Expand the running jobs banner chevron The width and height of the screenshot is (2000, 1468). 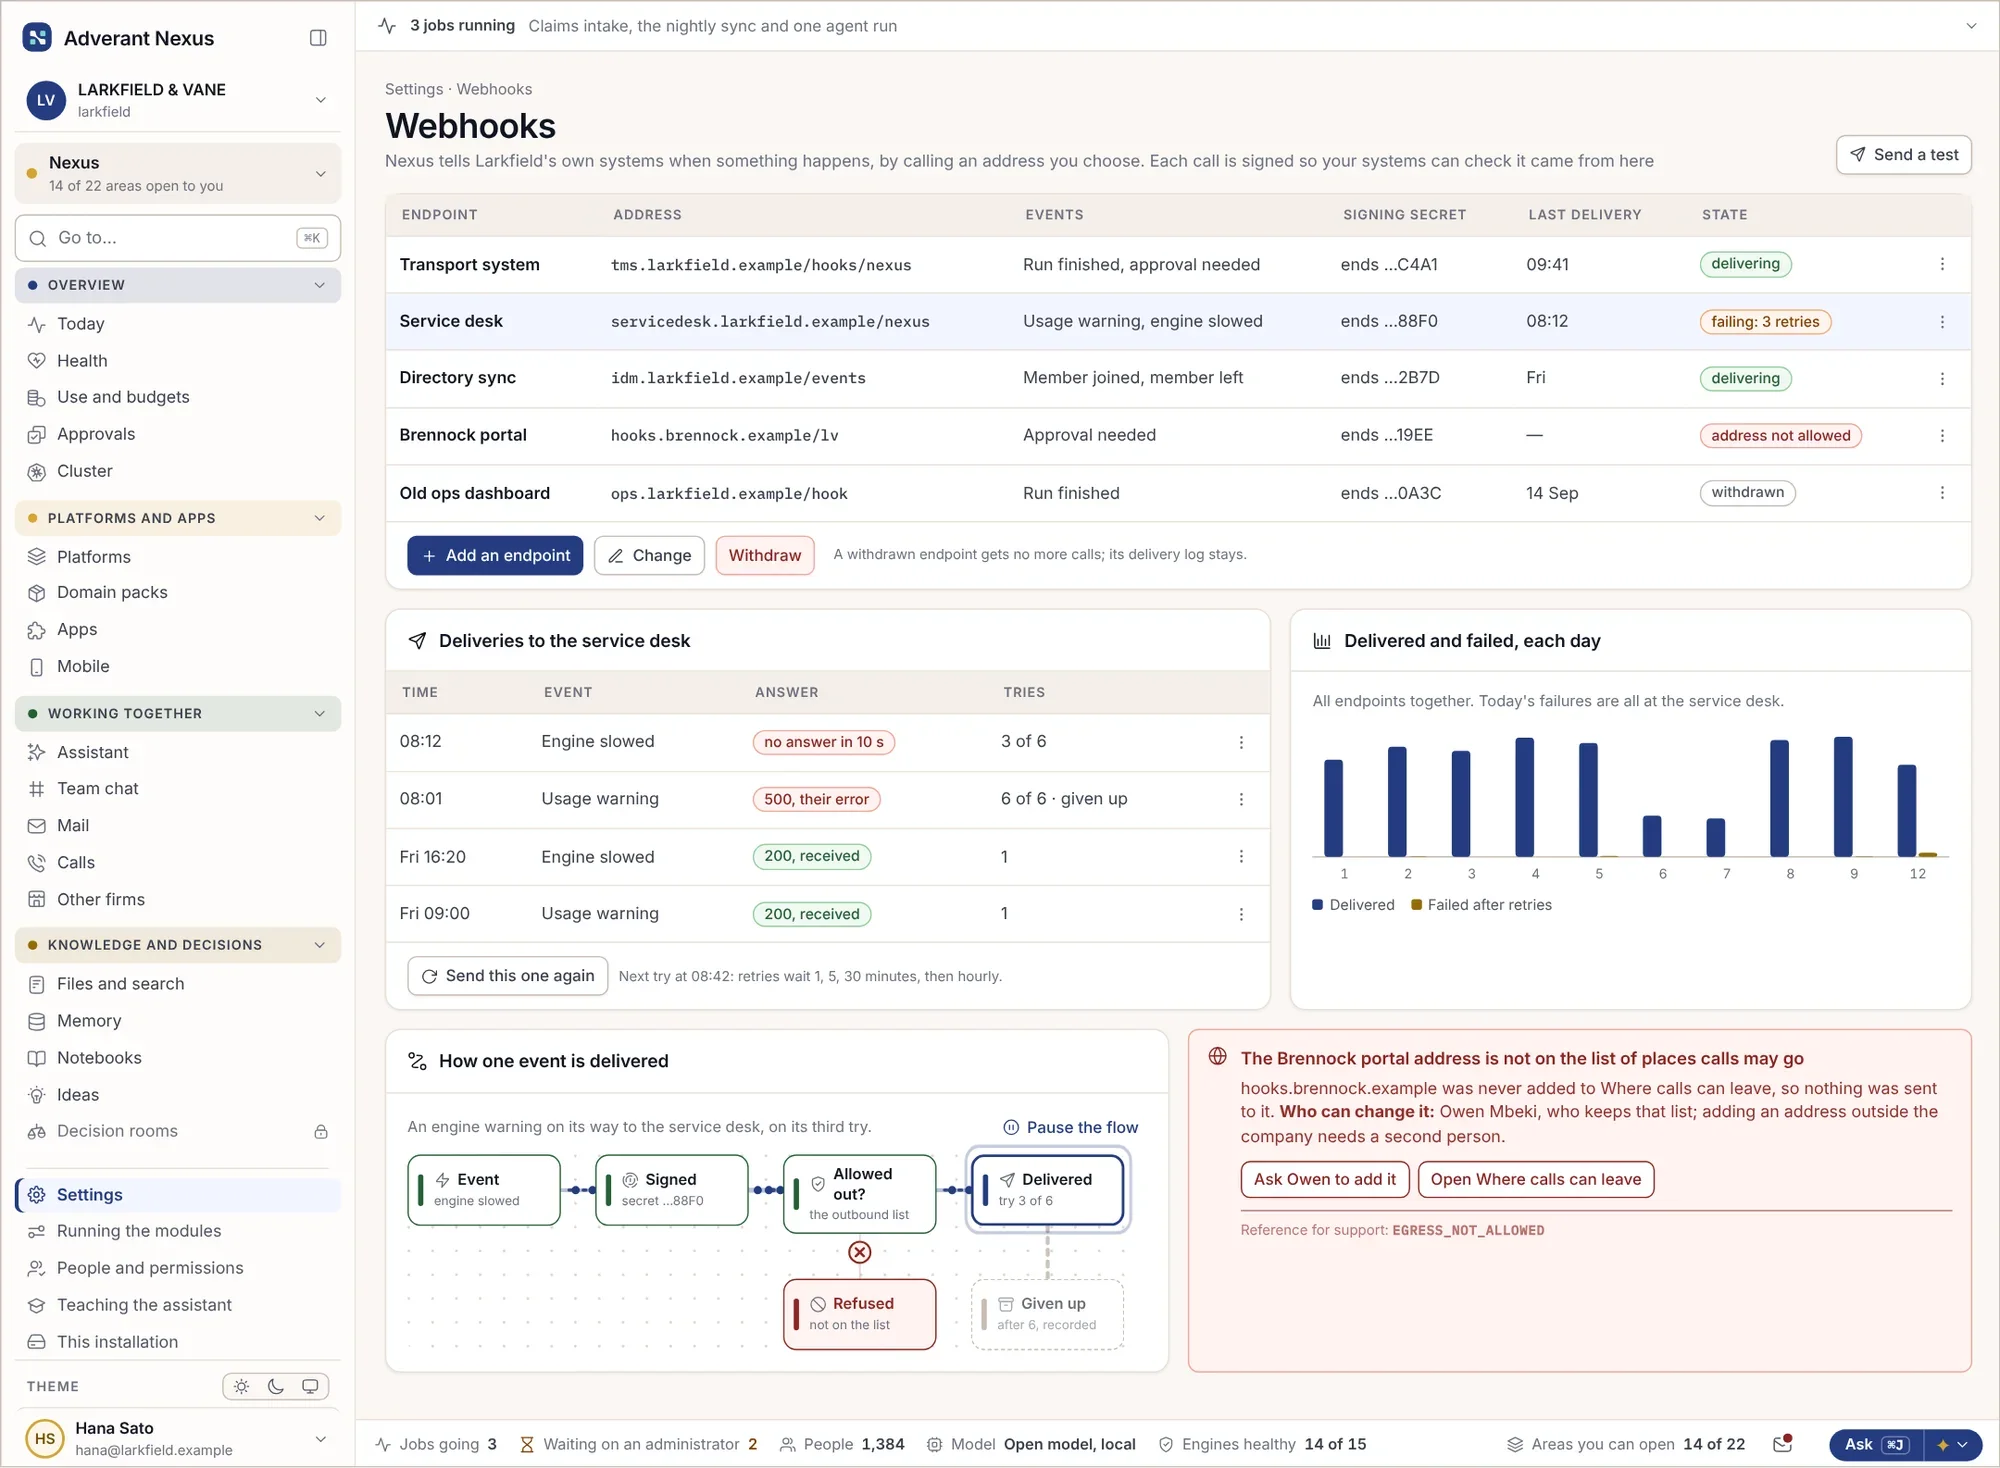pyautogui.click(x=1971, y=26)
